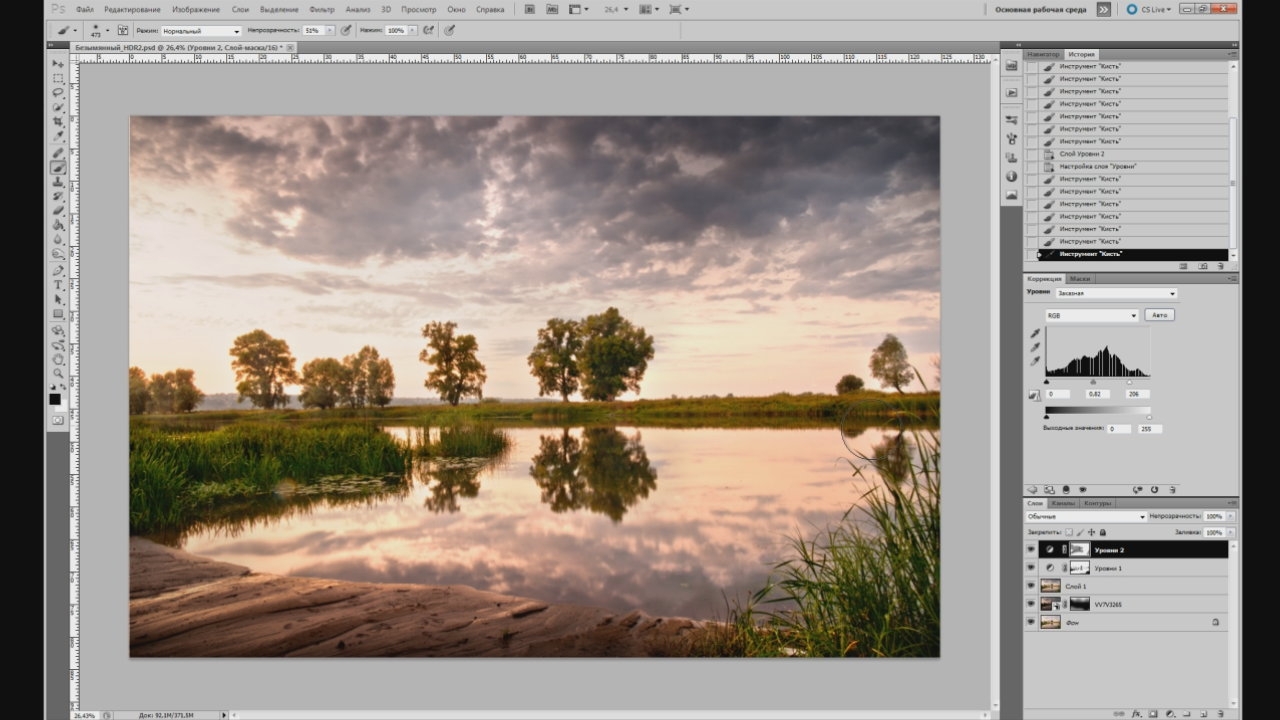Viewport: 1280px width, 720px height.
Task: Select the Crop tool
Action: (58, 120)
